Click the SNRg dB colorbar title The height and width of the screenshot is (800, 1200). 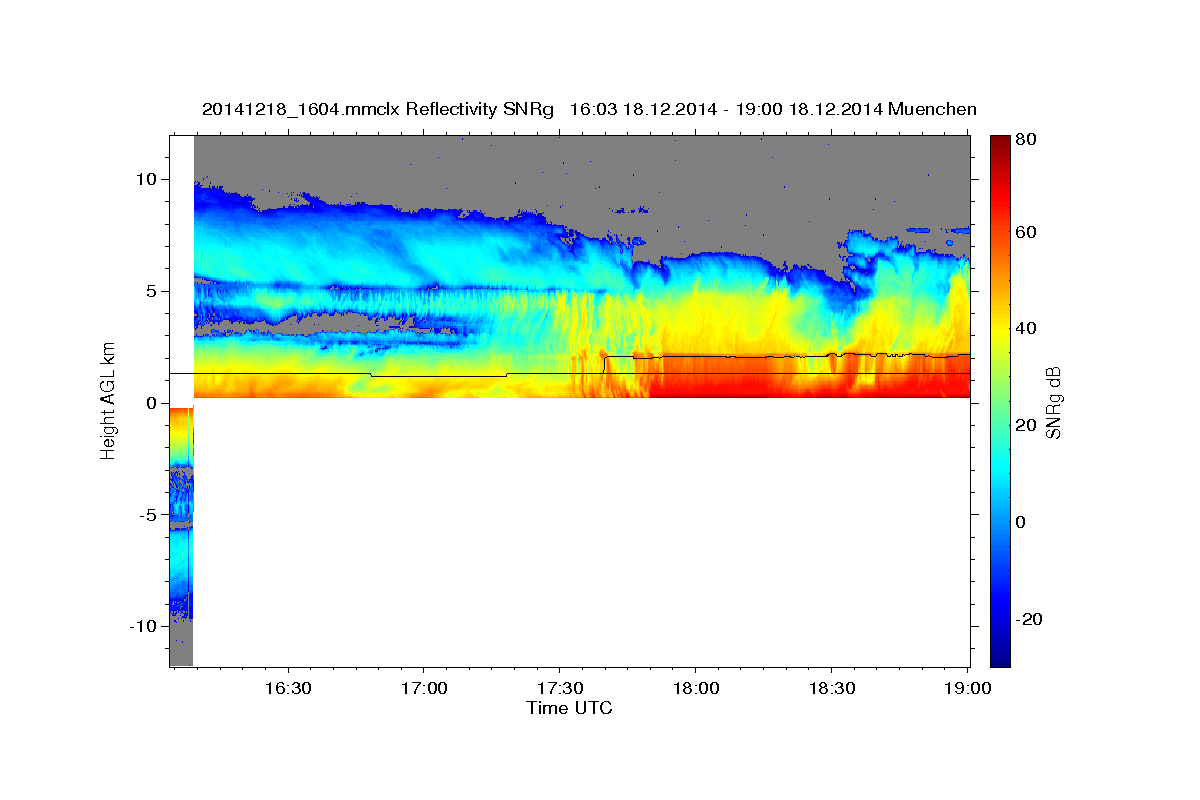pyautogui.click(x=1053, y=401)
